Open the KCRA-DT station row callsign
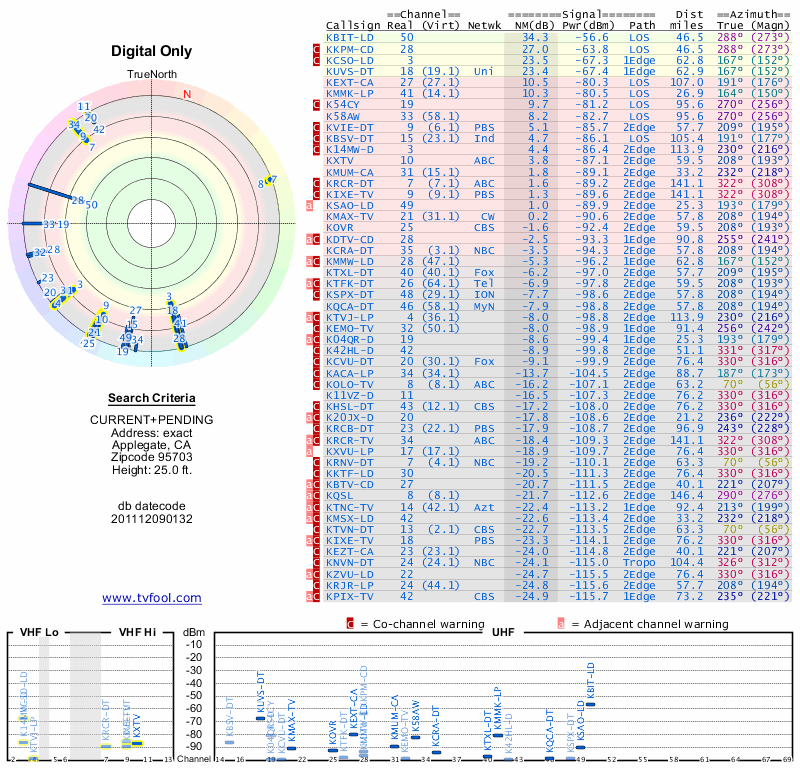Image resolution: width=800 pixels, height=768 pixels. (x=349, y=249)
